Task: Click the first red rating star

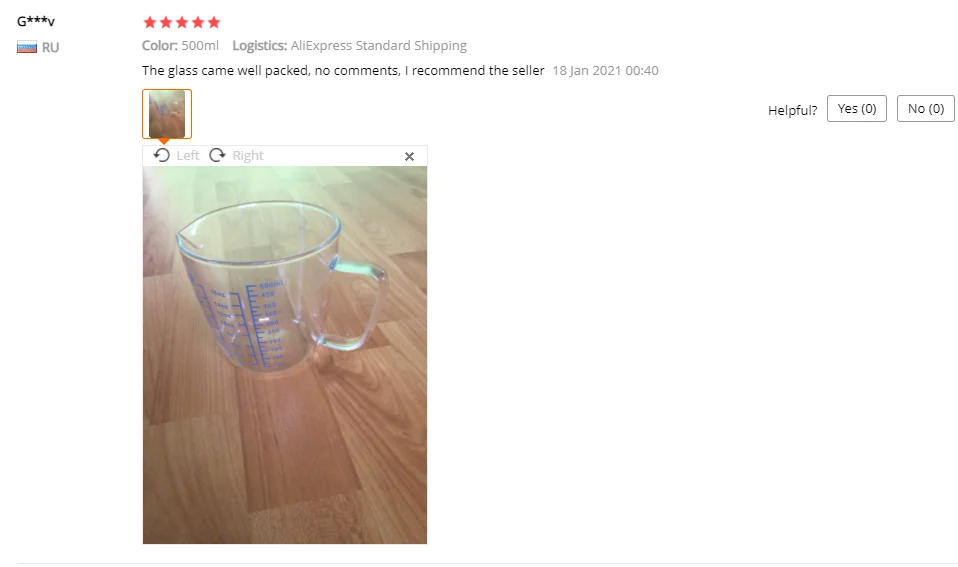Action: click(x=150, y=23)
